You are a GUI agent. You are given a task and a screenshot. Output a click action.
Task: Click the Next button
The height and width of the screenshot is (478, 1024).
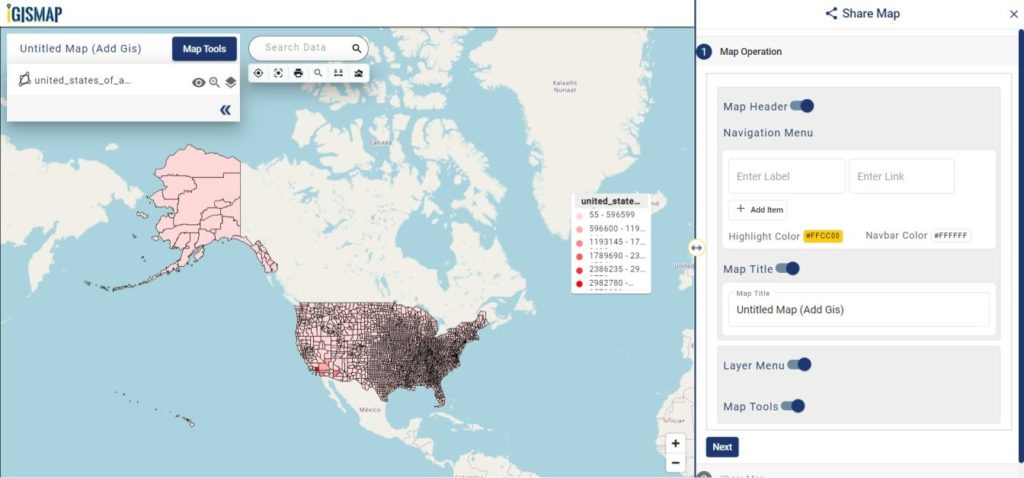[x=722, y=447]
